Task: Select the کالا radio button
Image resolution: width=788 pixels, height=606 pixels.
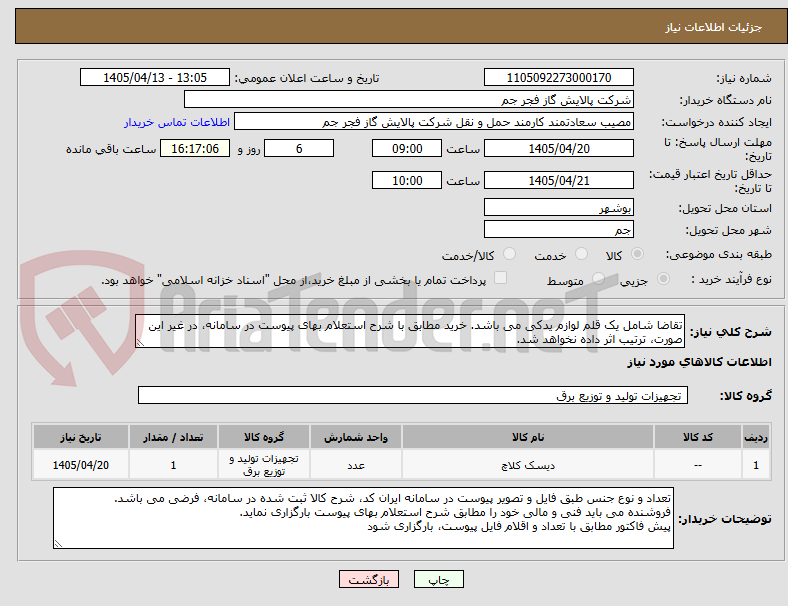Action: tap(637, 254)
